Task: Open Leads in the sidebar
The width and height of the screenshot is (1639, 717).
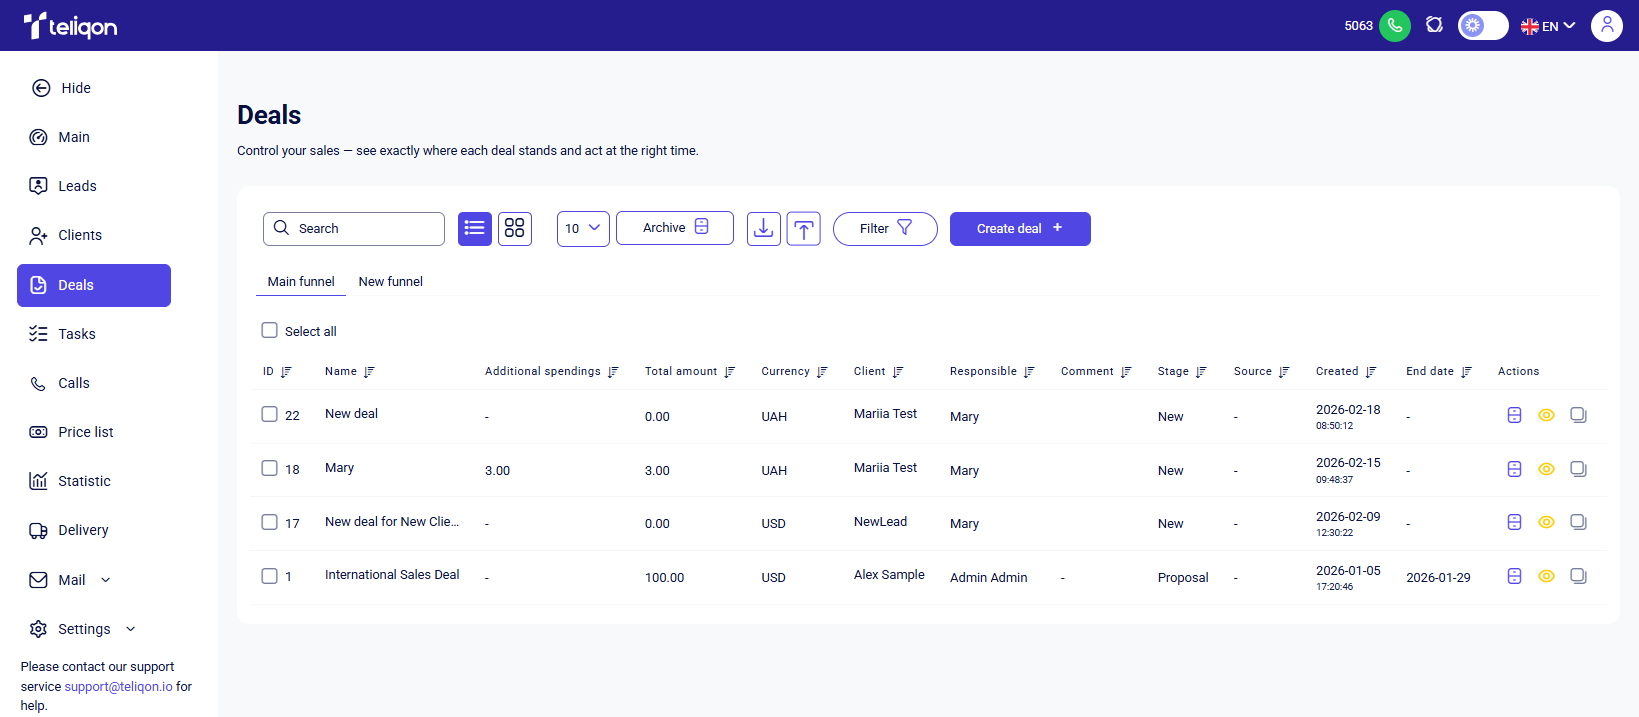Action: point(77,186)
